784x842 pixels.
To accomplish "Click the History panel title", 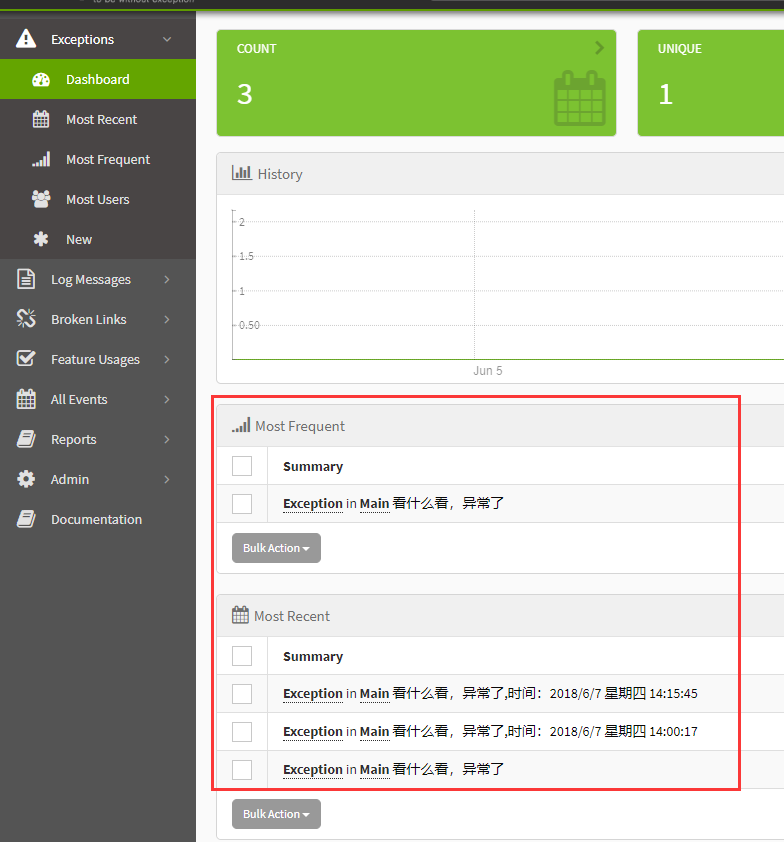I will [280, 174].
